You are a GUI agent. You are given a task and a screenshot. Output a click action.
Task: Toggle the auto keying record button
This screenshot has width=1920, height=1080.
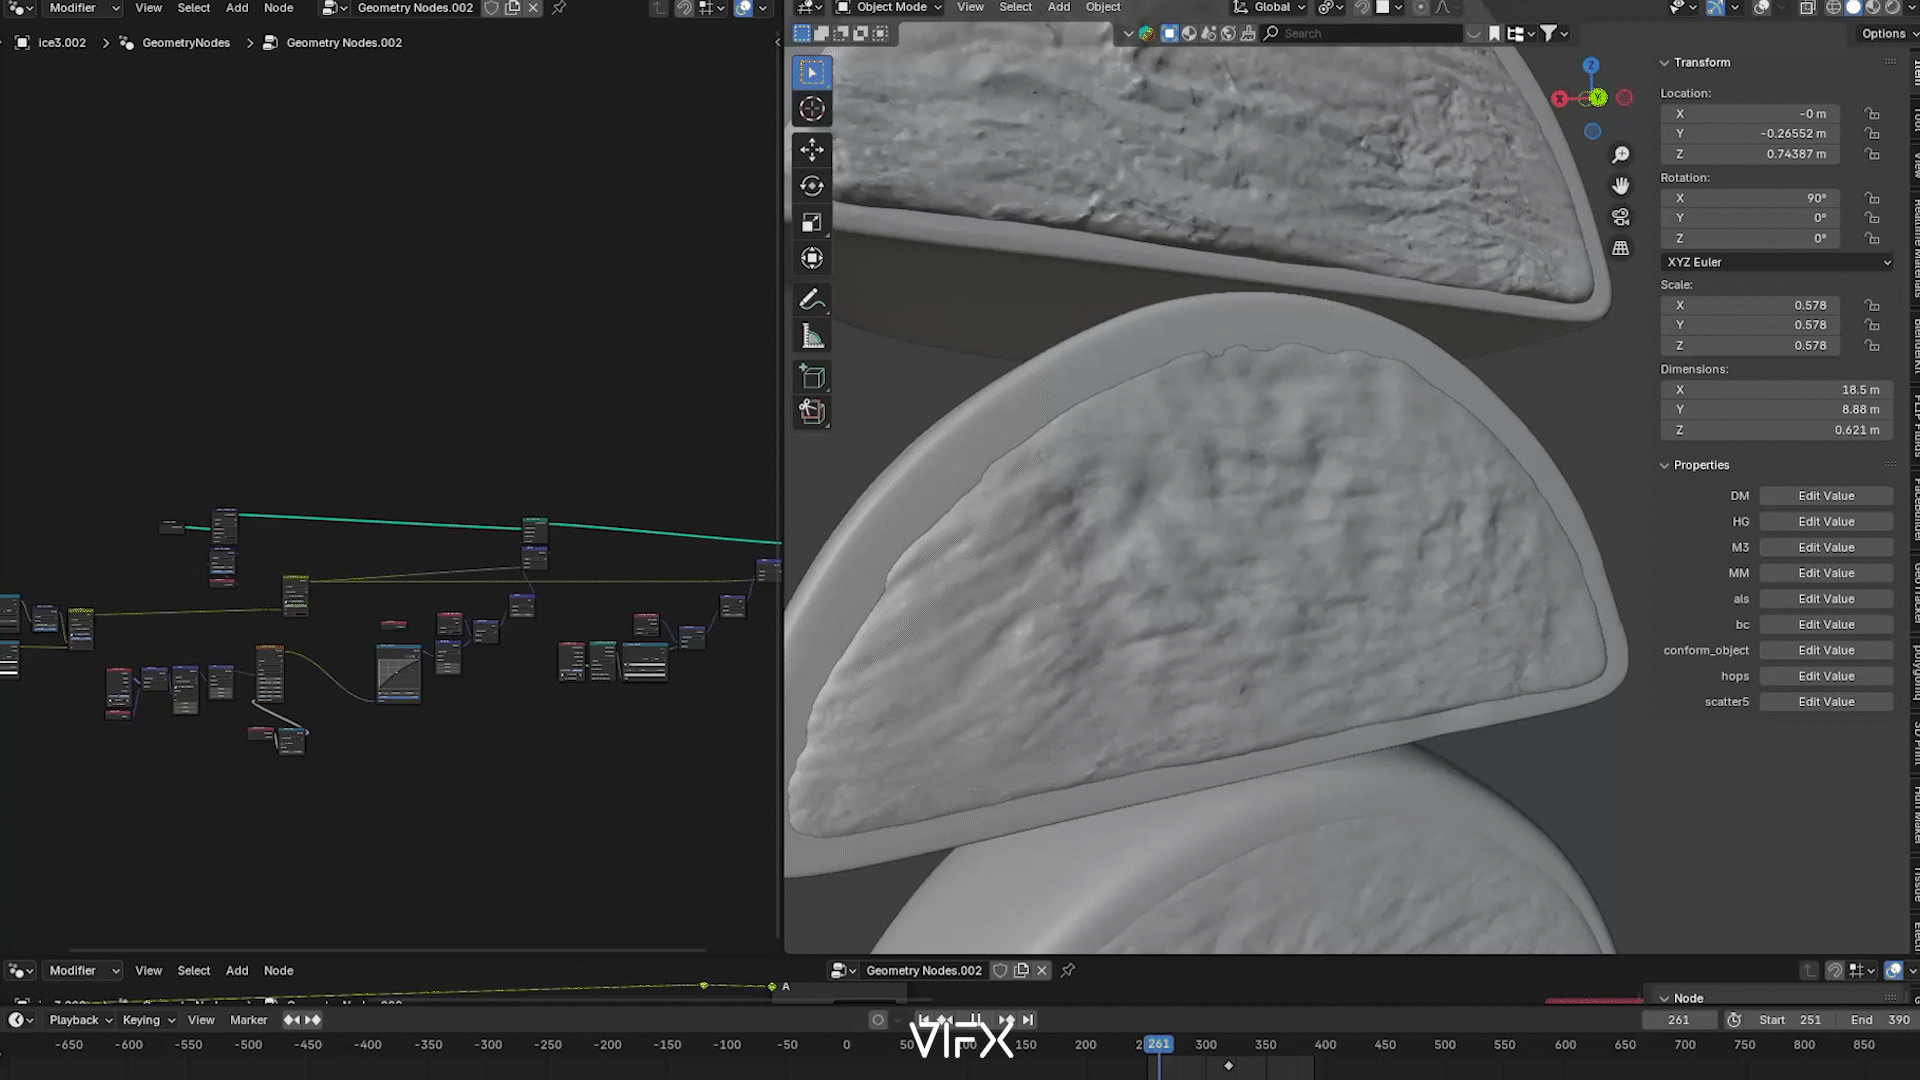point(878,1020)
